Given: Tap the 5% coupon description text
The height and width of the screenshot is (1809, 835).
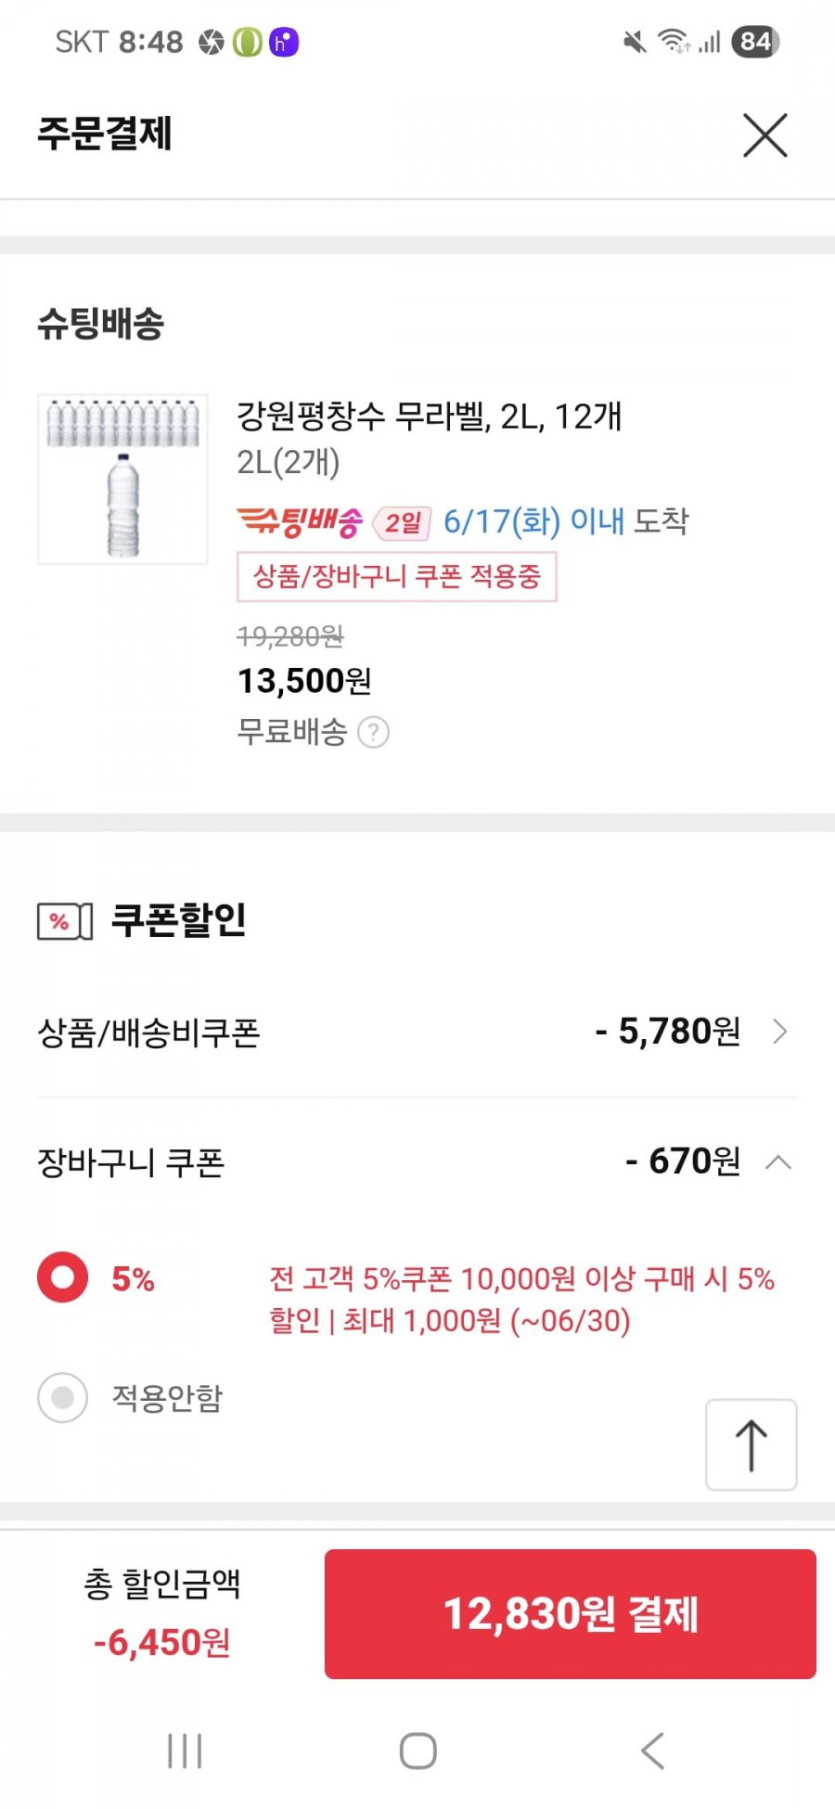Looking at the screenshot, I should [x=521, y=1299].
